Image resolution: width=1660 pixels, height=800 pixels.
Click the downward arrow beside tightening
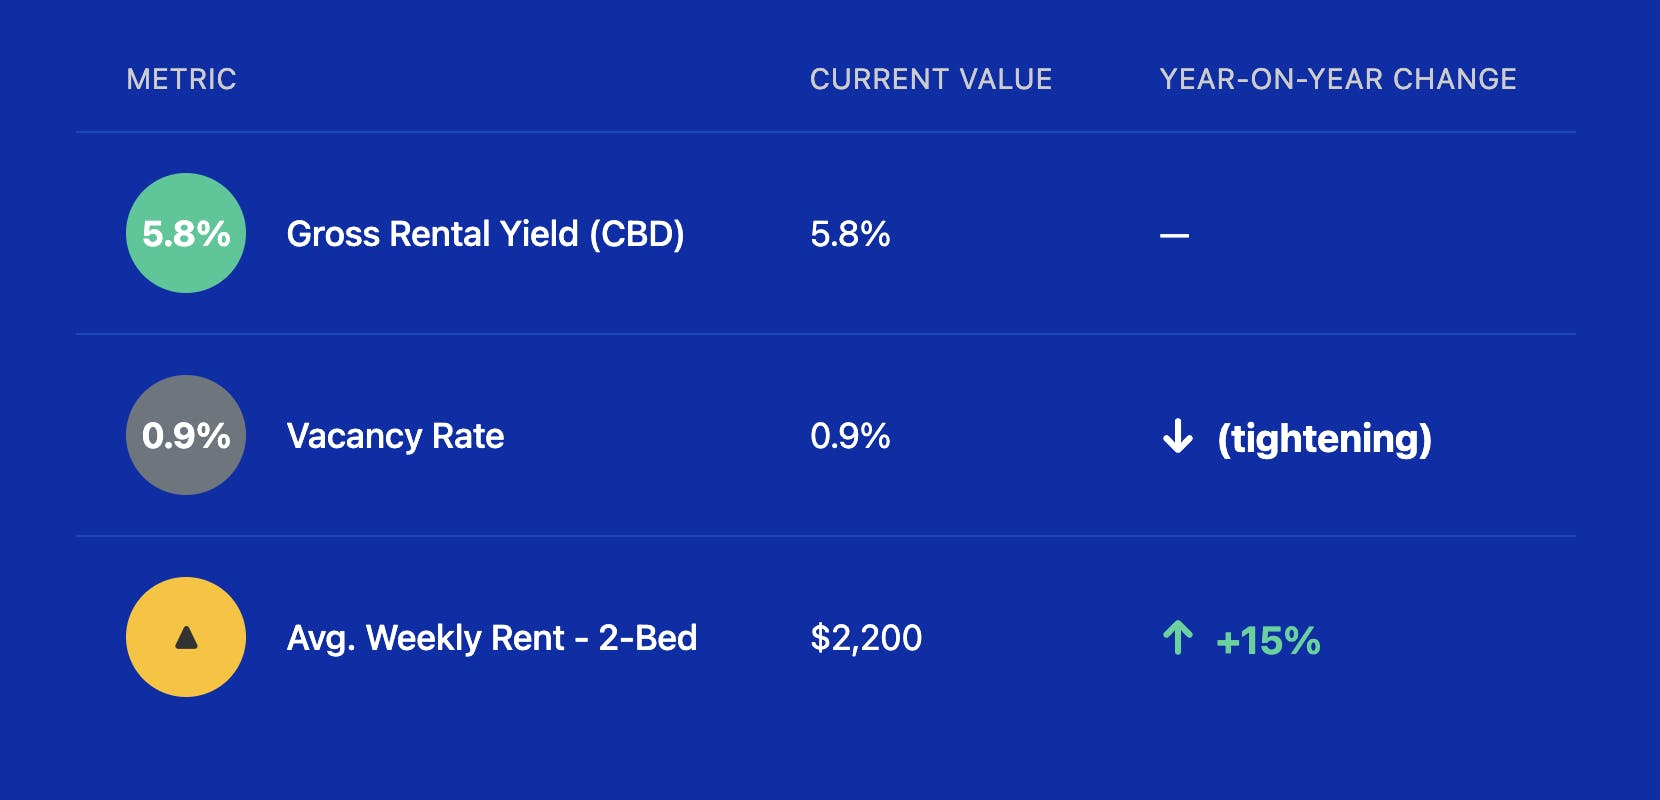pyautogui.click(x=1178, y=437)
